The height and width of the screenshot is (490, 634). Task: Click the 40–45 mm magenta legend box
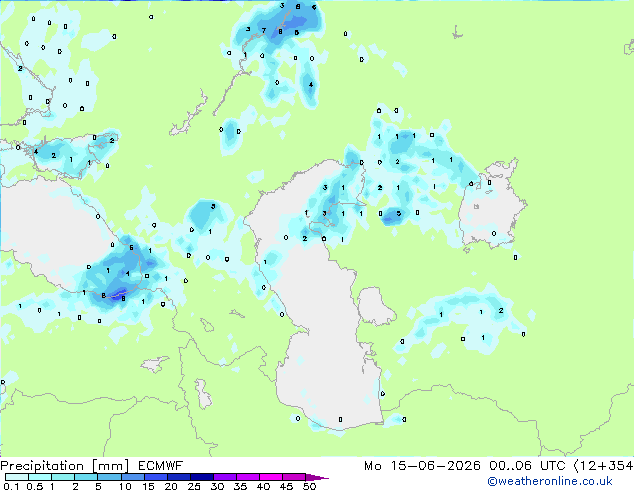pos(271,477)
